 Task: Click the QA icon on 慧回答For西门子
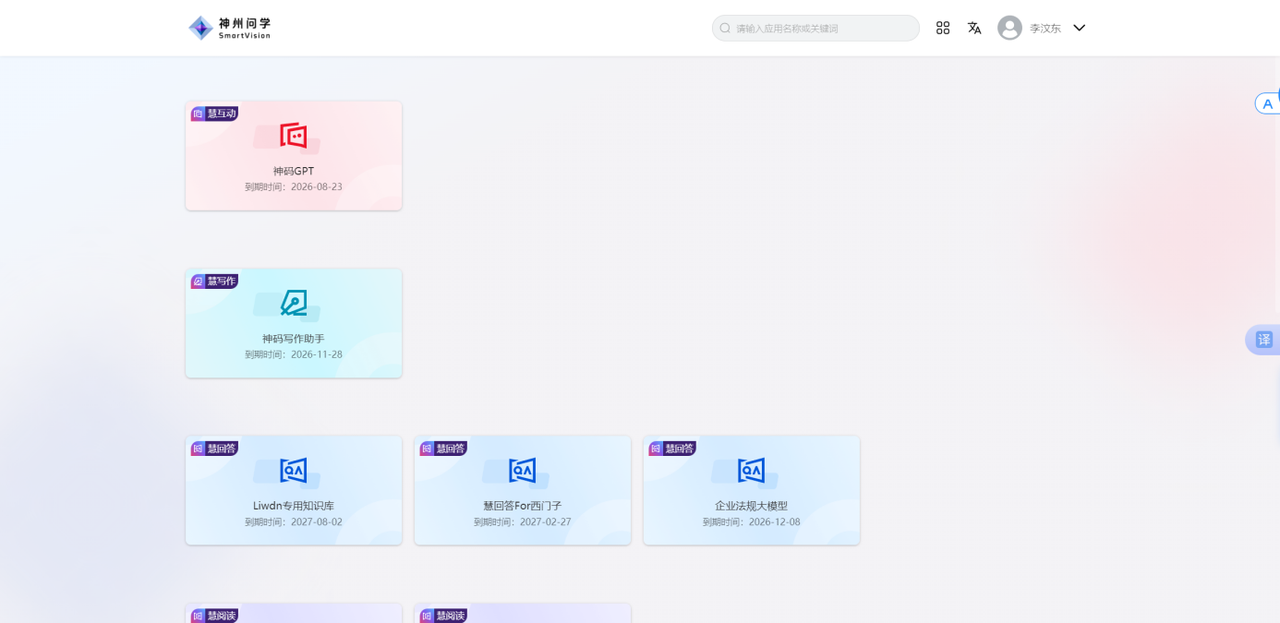522,470
